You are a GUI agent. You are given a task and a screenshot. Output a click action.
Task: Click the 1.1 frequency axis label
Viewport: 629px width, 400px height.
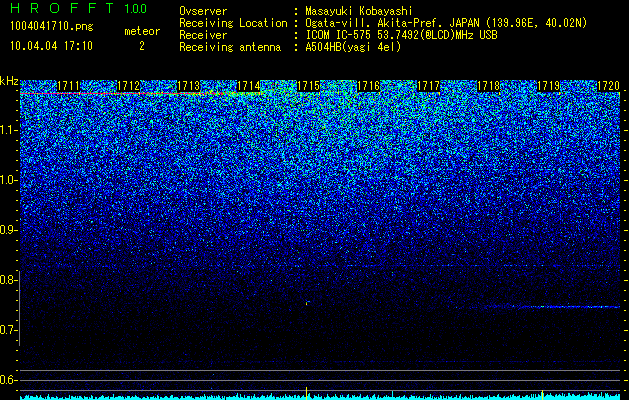point(9,130)
